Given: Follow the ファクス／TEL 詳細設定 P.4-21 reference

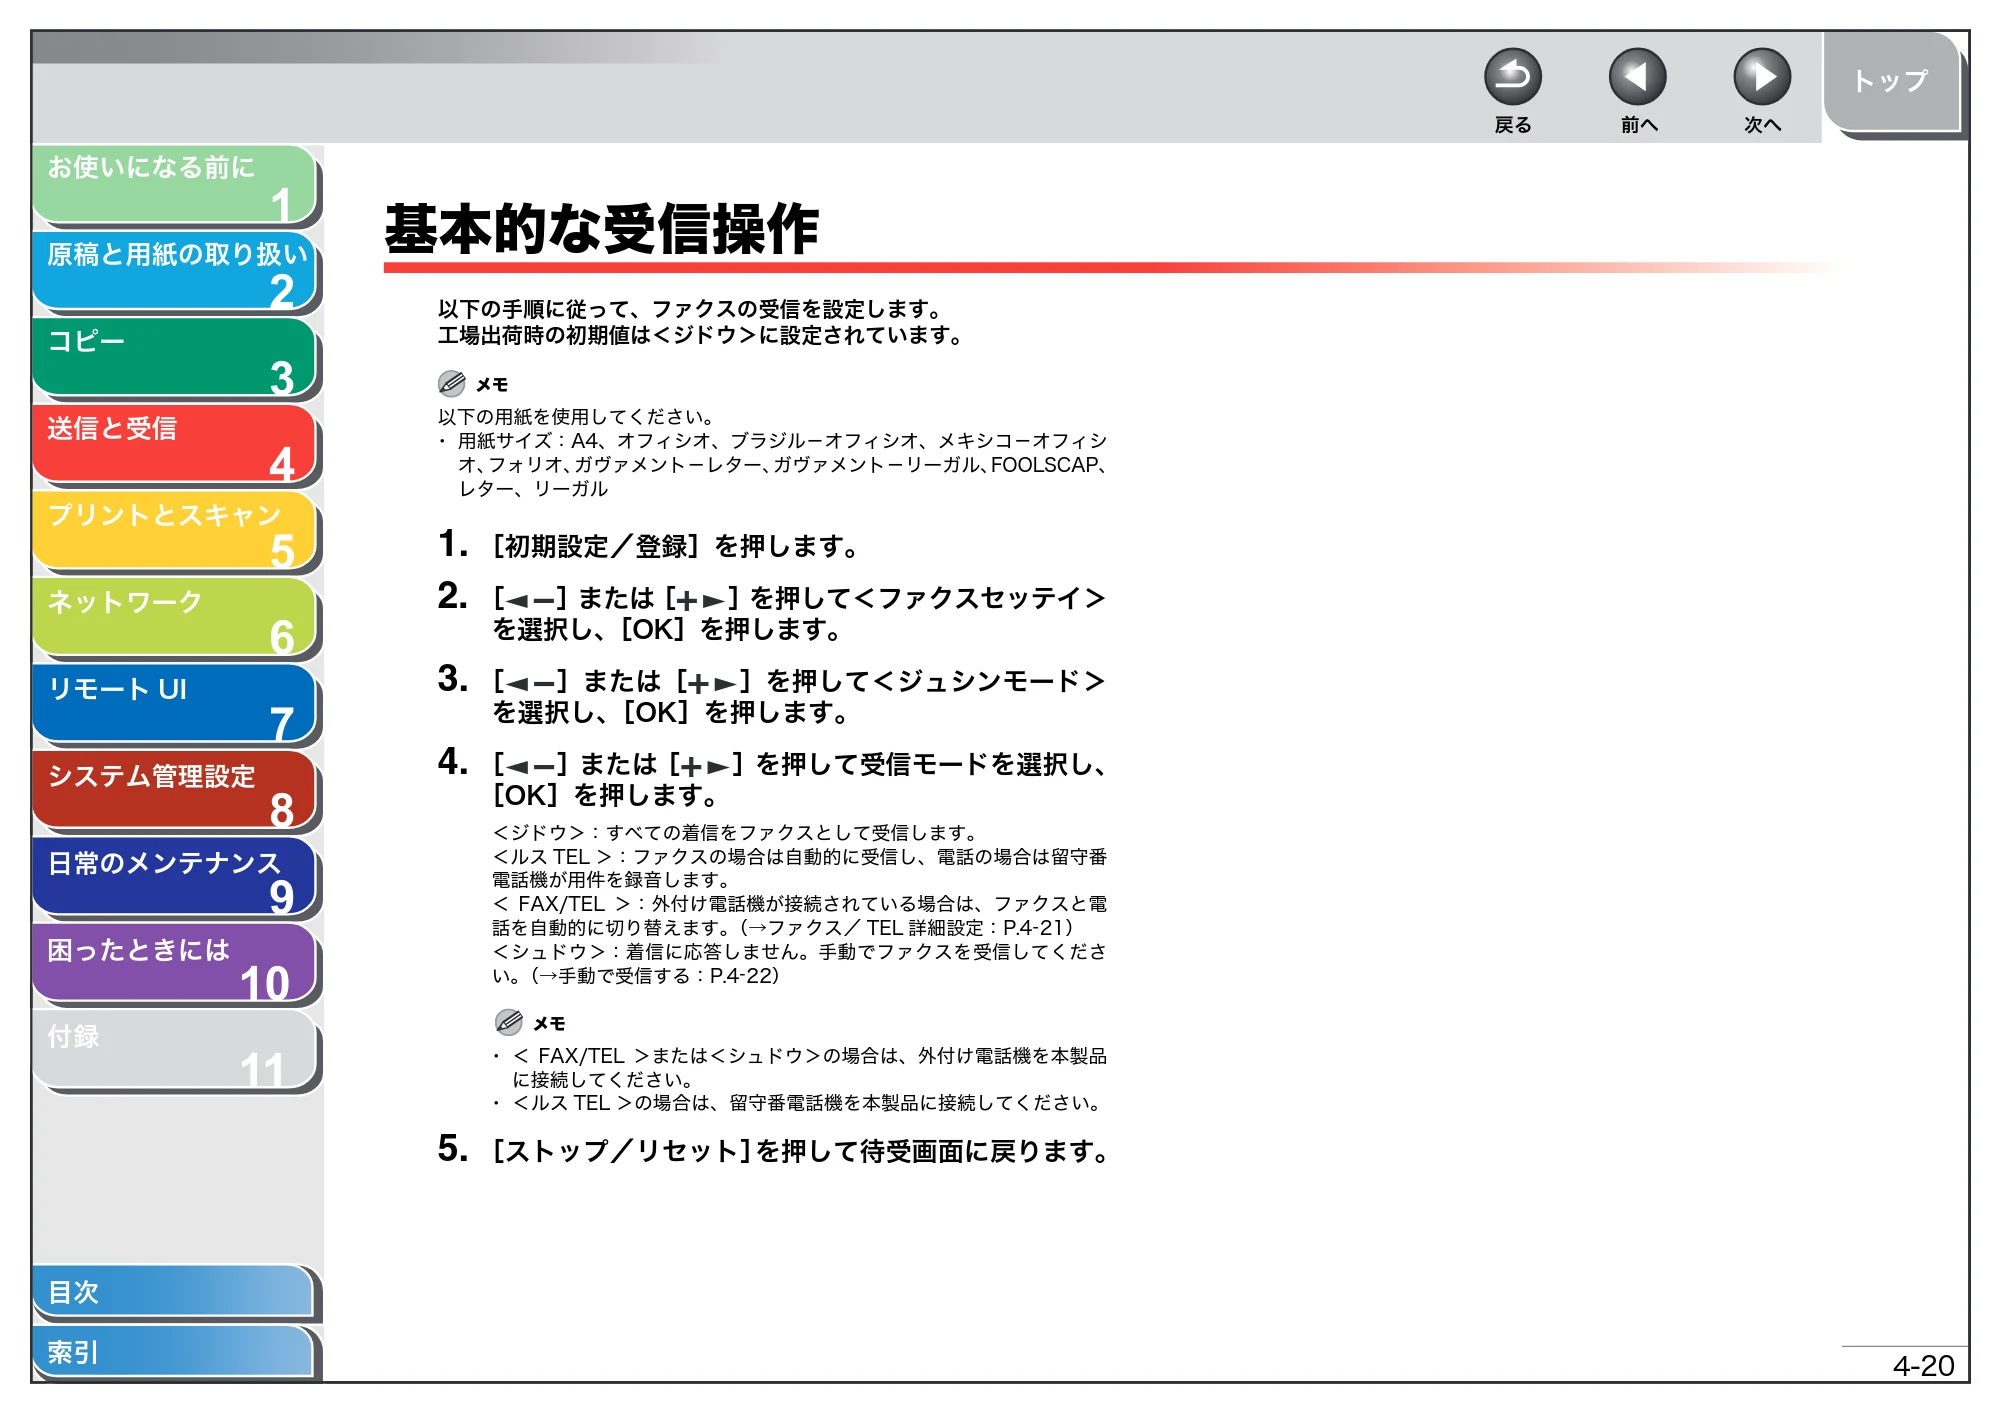Looking at the screenshot, I should pyautogui.click(x=908, y=928).
